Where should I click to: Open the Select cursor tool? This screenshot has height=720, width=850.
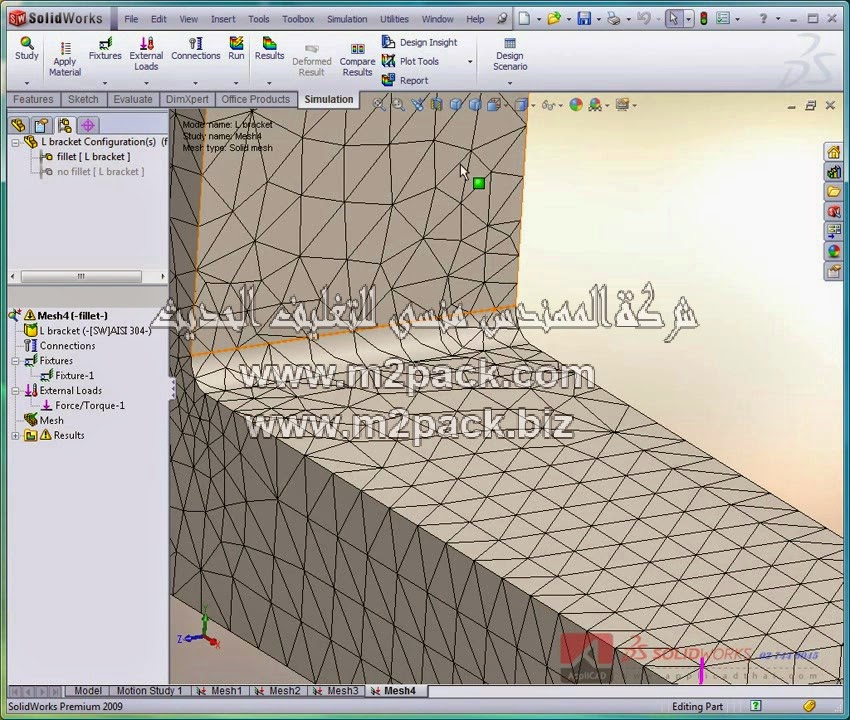point(673,19)
